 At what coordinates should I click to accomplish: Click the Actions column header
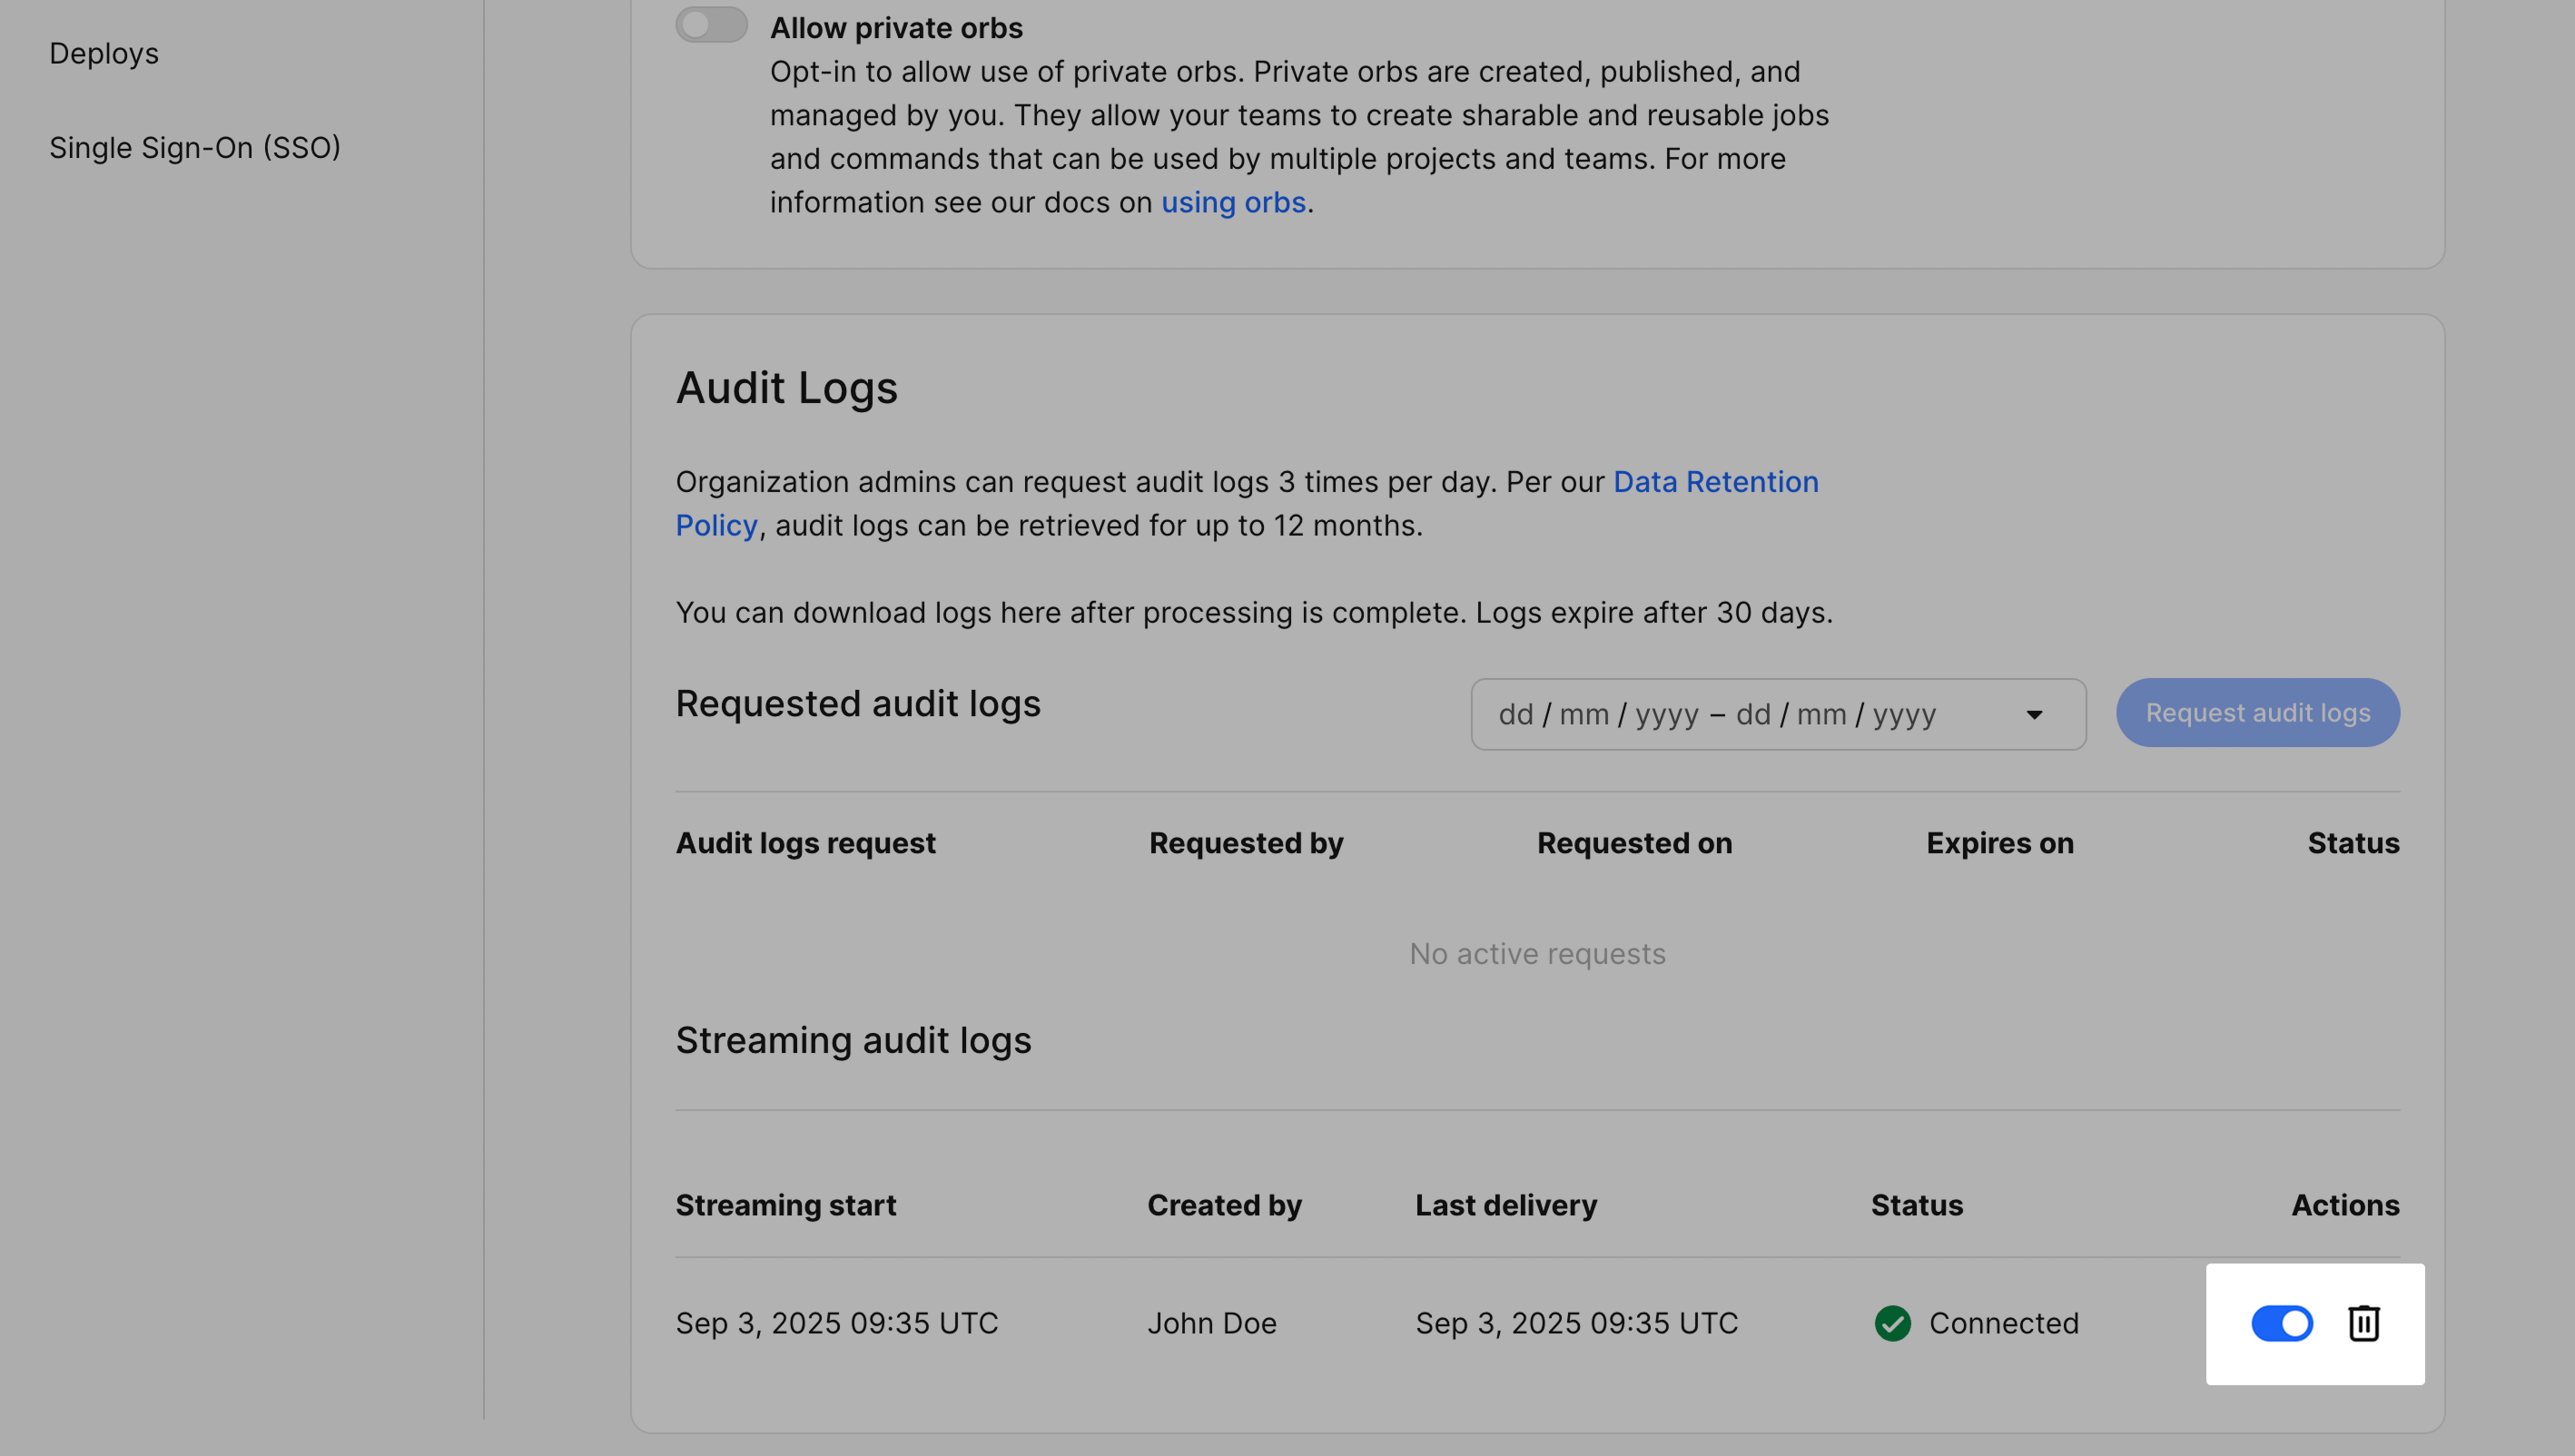[2344, 1205]
